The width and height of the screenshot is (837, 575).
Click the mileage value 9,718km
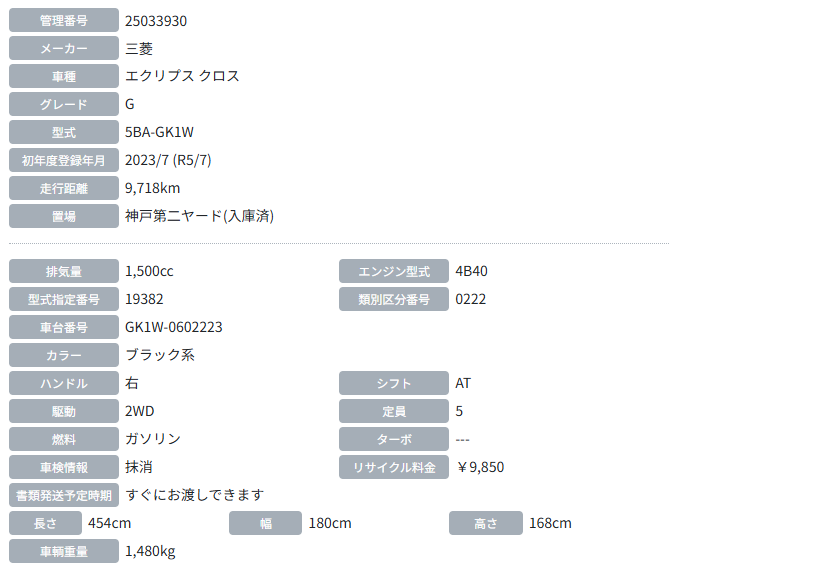coord(152,188)
